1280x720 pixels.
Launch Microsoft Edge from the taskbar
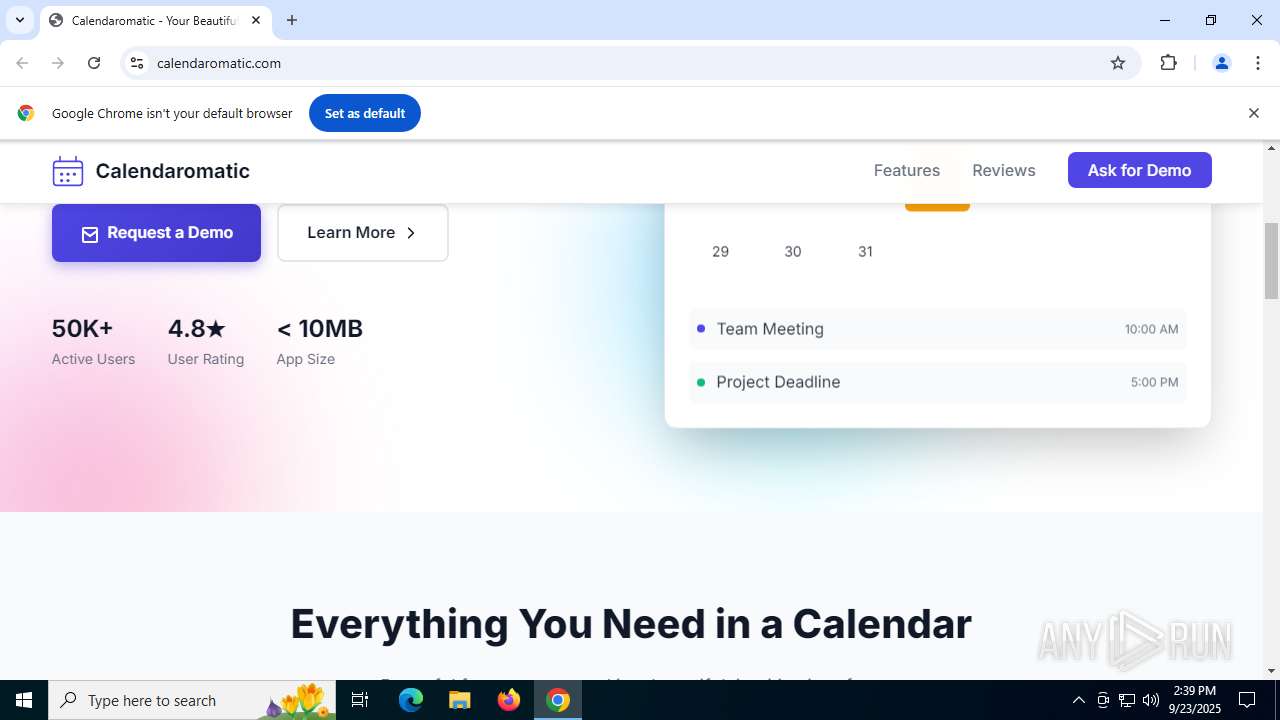coord(411,700)
